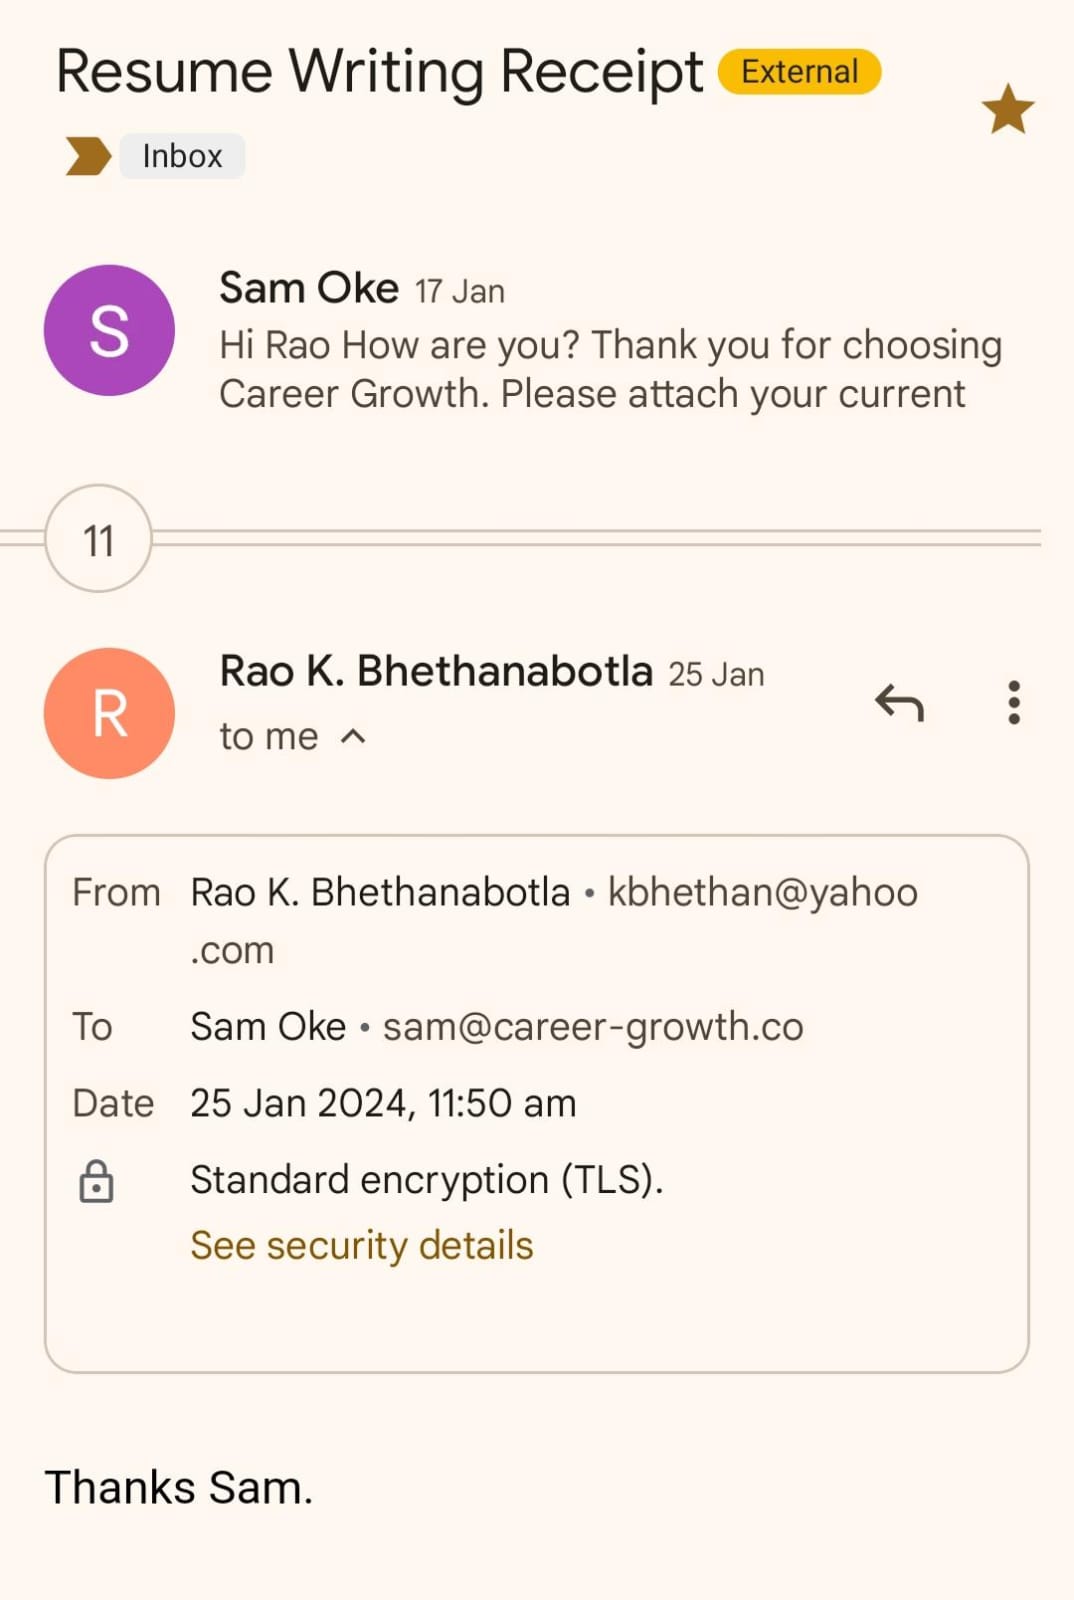Tap the 'Thanks Sam.' message body
The width and height of the screenshot is (1074, 1600).
[x=179, y=1487]
